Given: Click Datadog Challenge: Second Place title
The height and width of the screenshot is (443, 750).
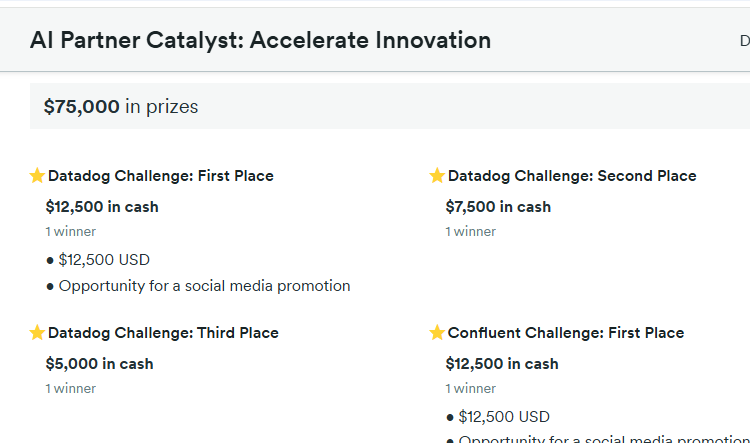Looking at the screenshot, I should coord(572,176).
